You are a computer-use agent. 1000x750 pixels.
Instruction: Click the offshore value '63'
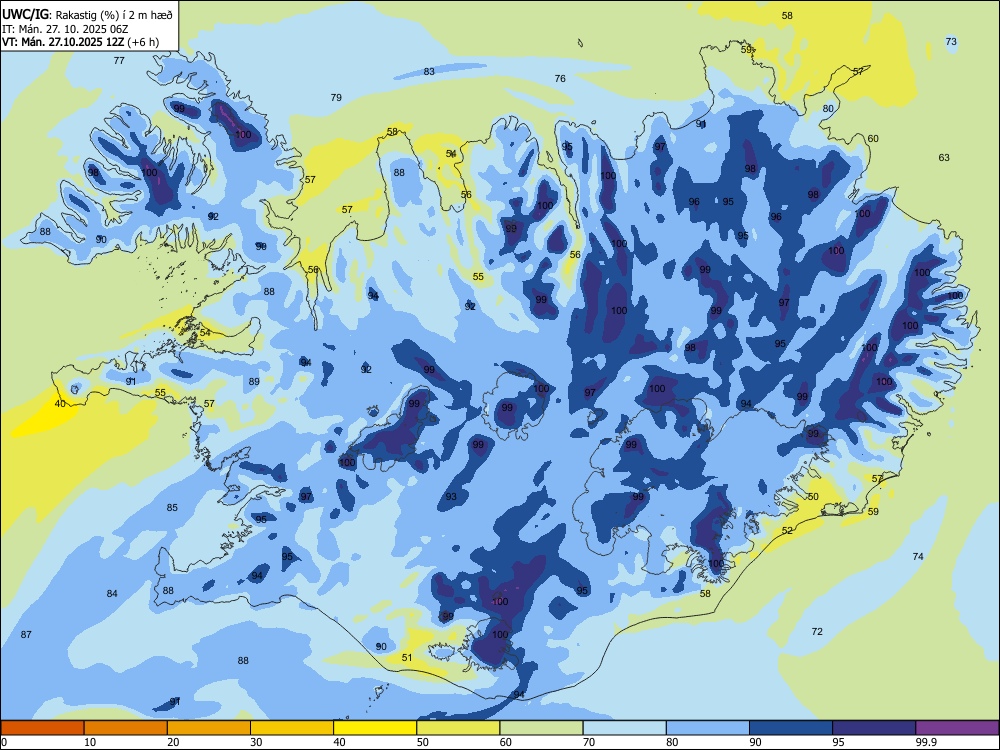tap(944, 158)
